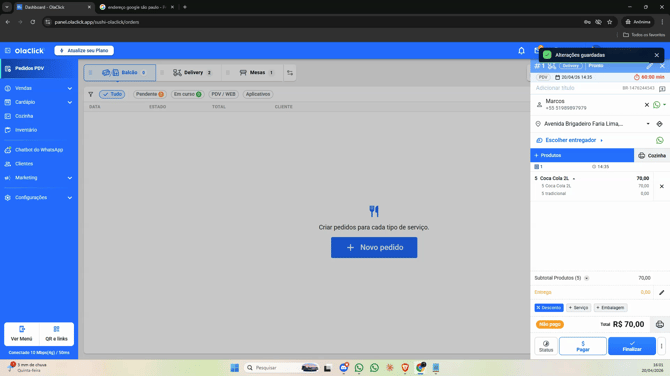The width and height of the screenshot is (670, 376).
Task: Print the order with printer icon
Action: 660,325
